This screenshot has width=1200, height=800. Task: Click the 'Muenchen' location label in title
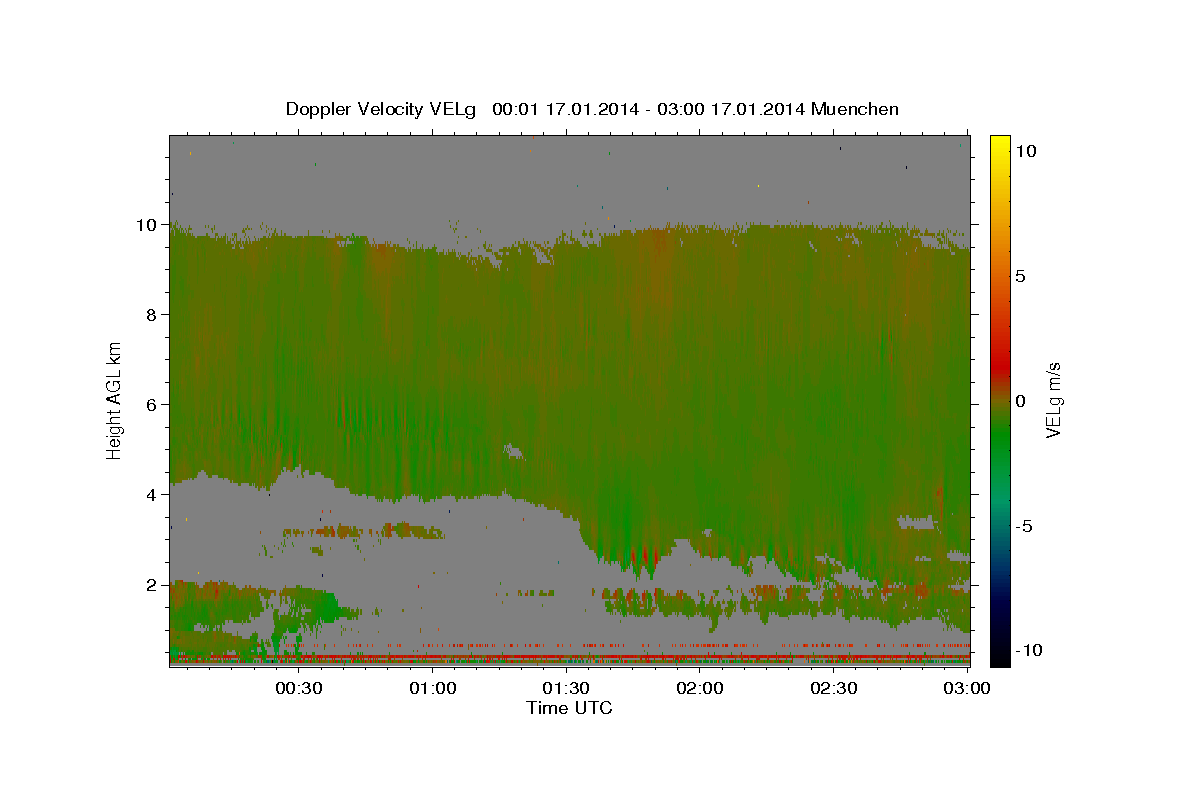856,109
